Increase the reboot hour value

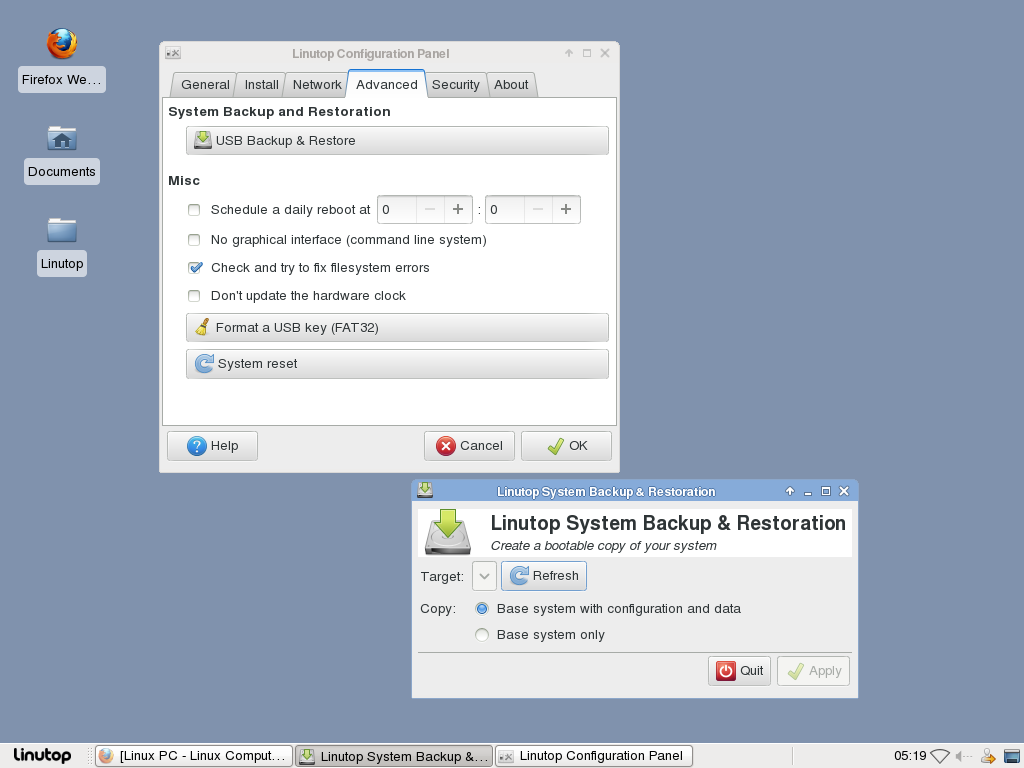(x=458, y=210)
